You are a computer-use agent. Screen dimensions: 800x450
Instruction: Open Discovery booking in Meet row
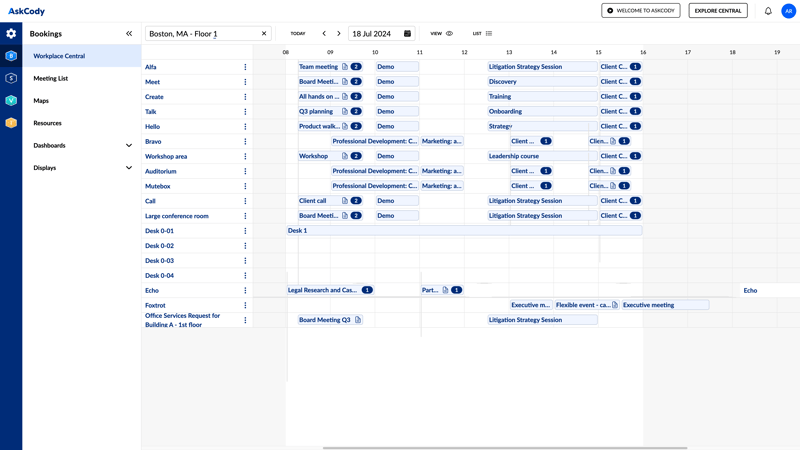(x=542, y=82)
